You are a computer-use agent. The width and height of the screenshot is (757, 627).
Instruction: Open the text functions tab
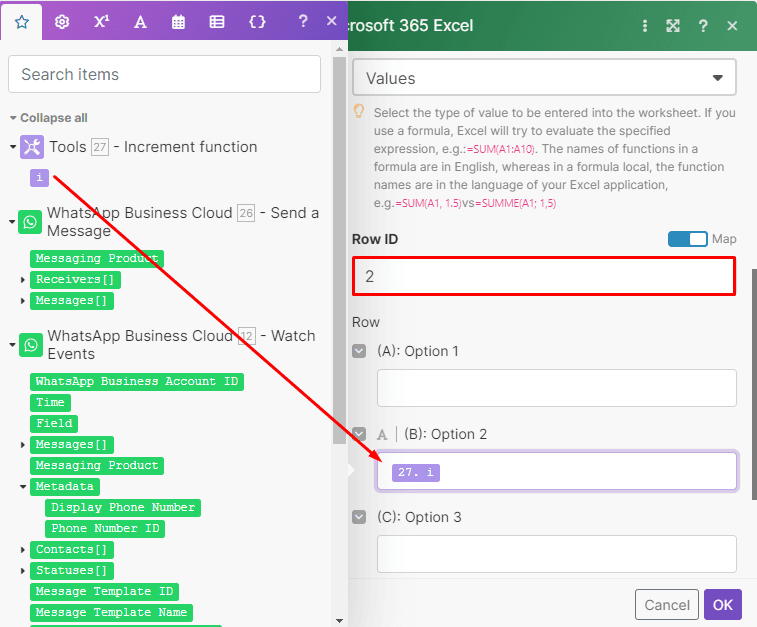point(140,22)
